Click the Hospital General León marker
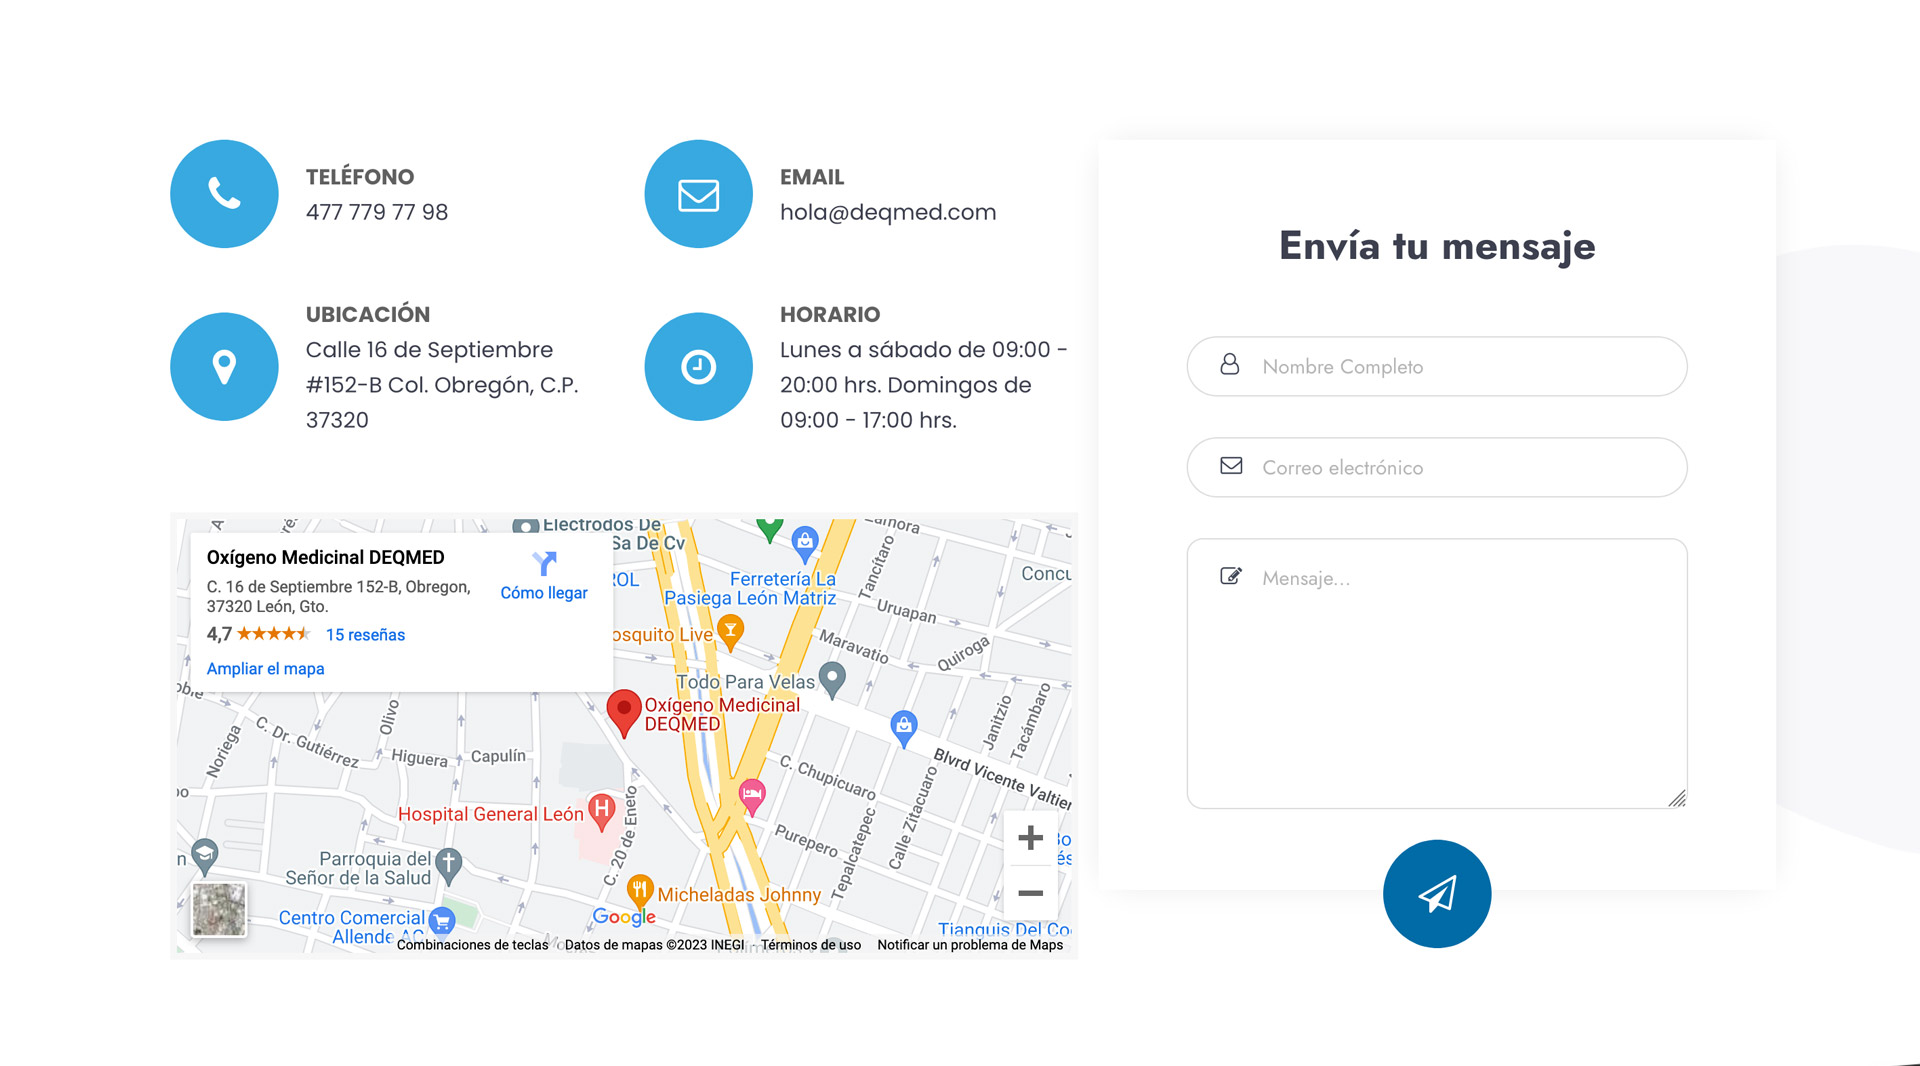The height and width of the screenshot is (1066, 1920). coord(601,811)
